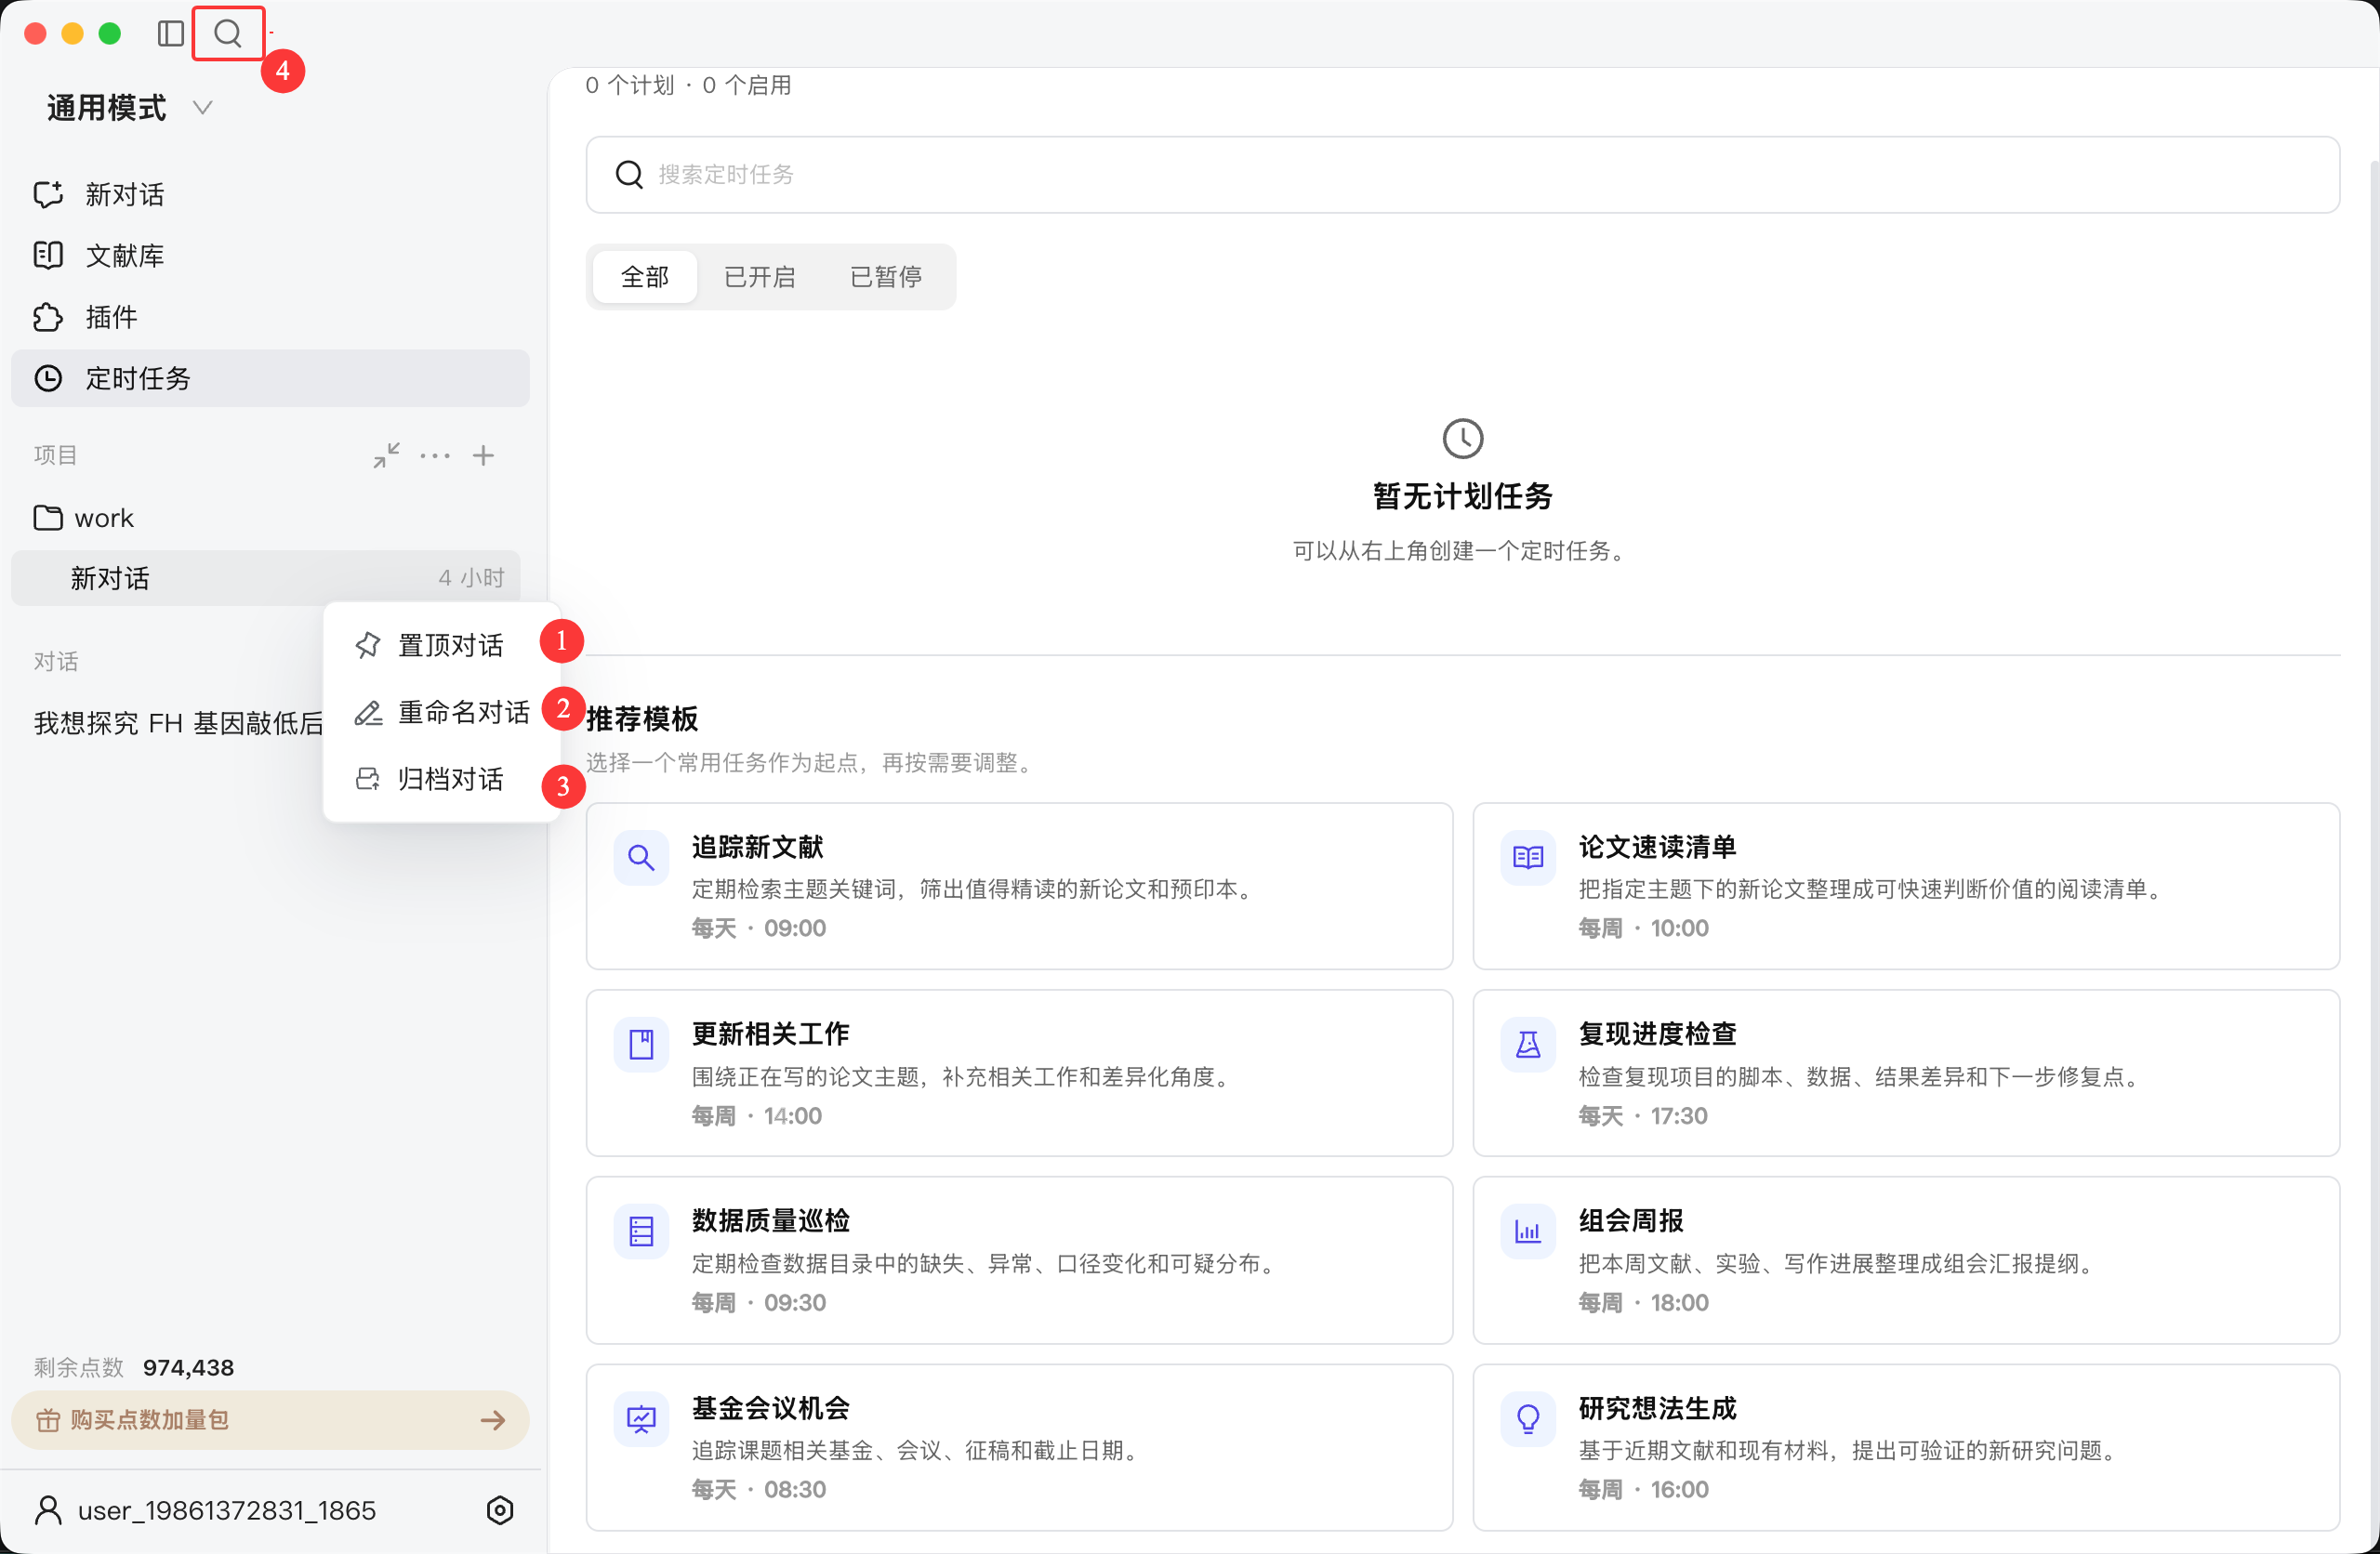
Task: Click the 组会周报 bar chart icon
Action: tap(1527, 1231)
